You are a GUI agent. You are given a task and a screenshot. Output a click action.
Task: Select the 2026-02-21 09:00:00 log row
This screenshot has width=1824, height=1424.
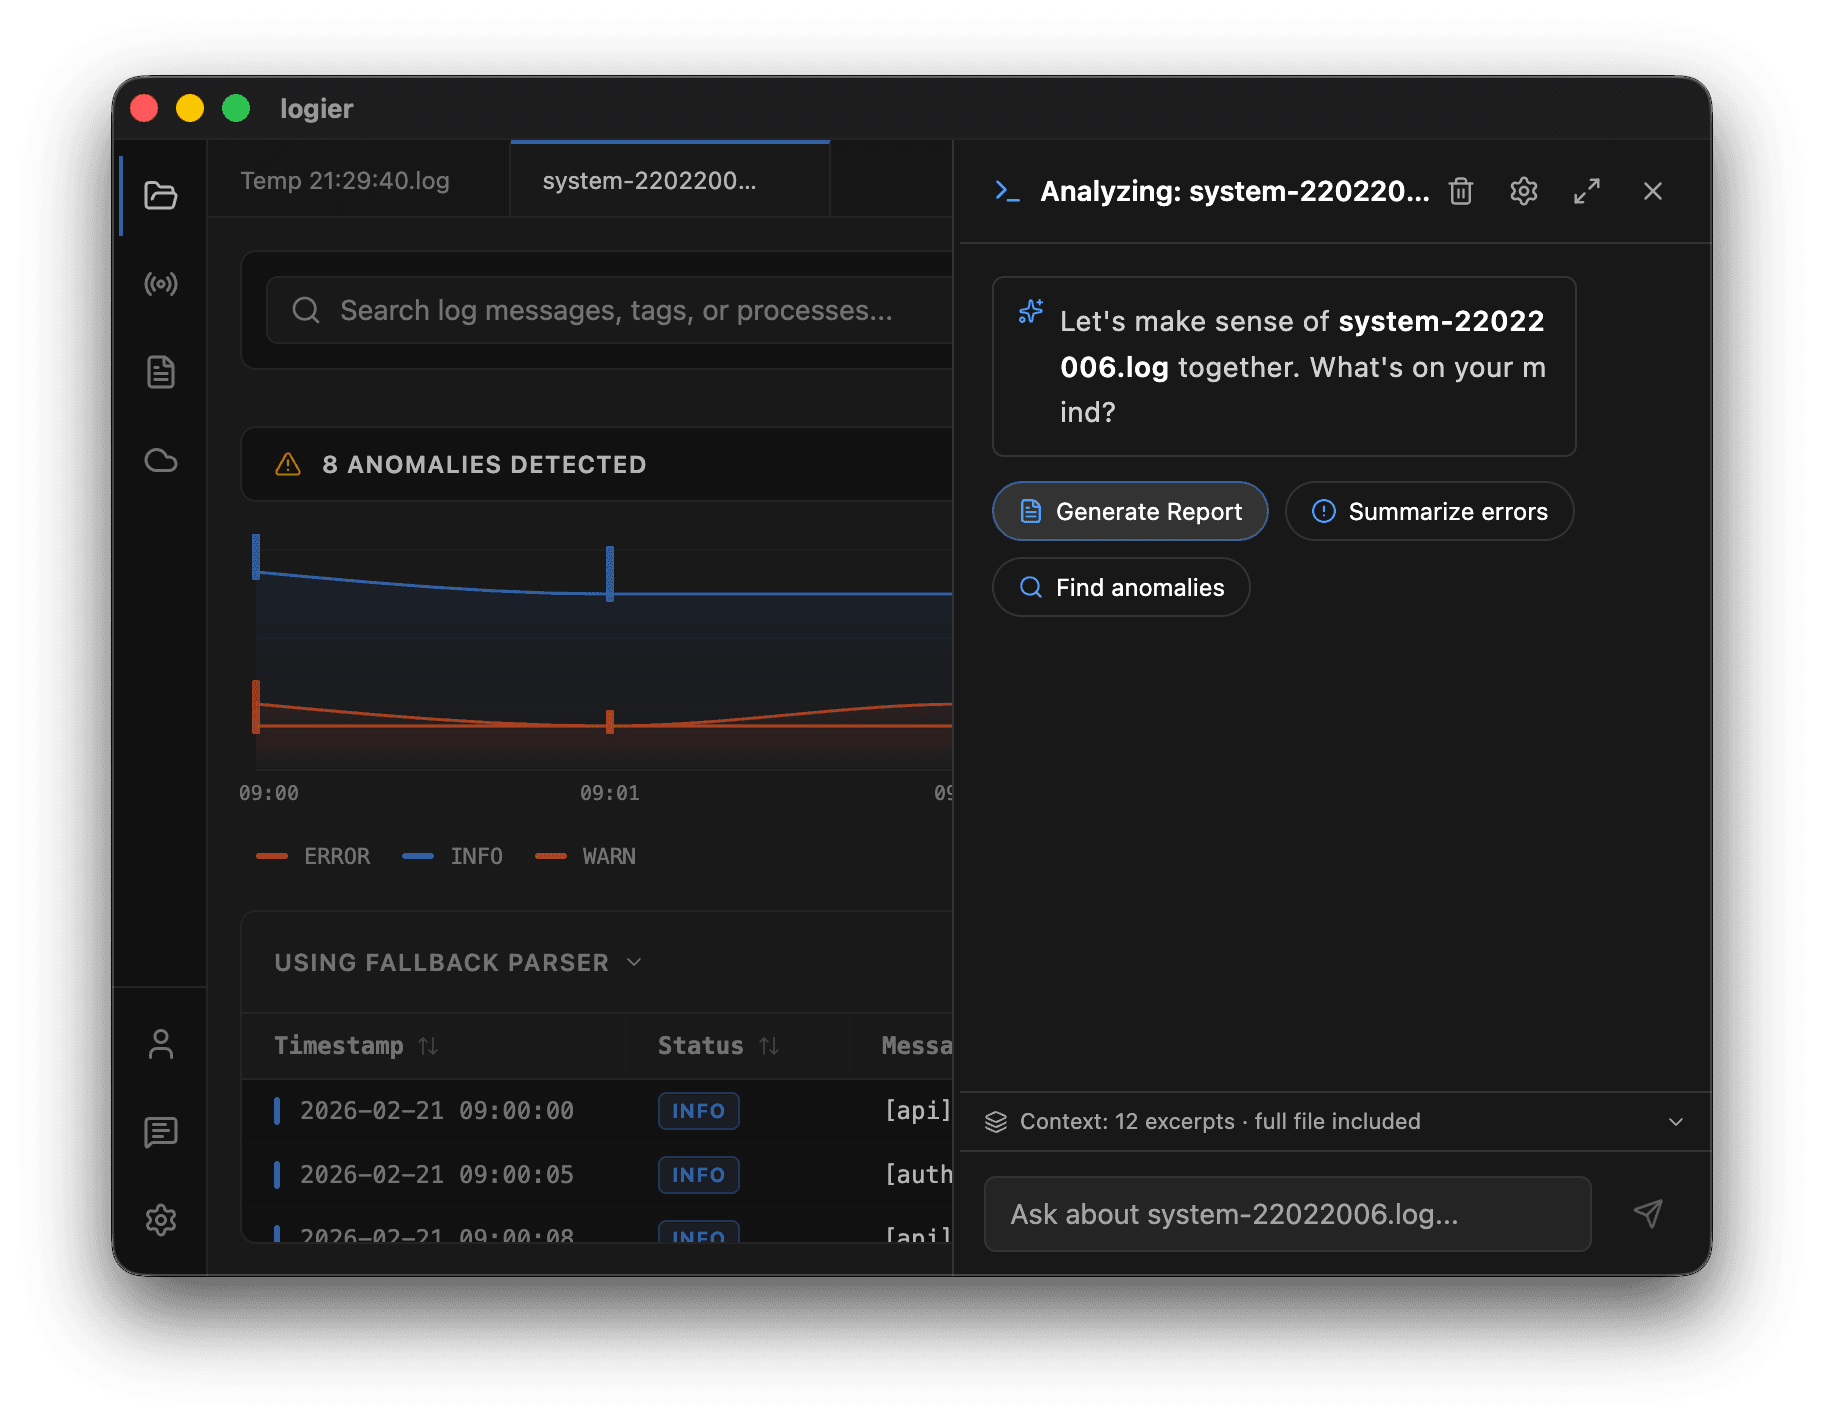[597, 1111]
